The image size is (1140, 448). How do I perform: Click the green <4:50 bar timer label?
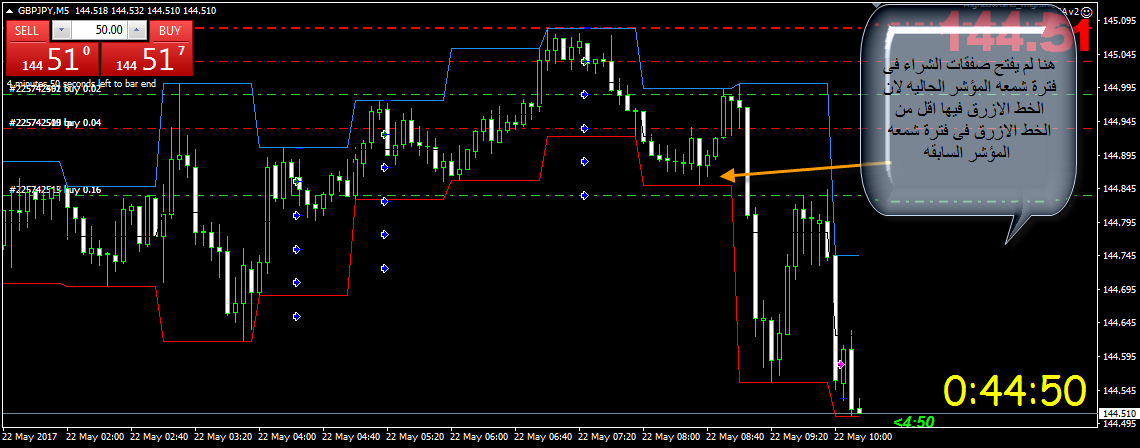pos(914,421)
